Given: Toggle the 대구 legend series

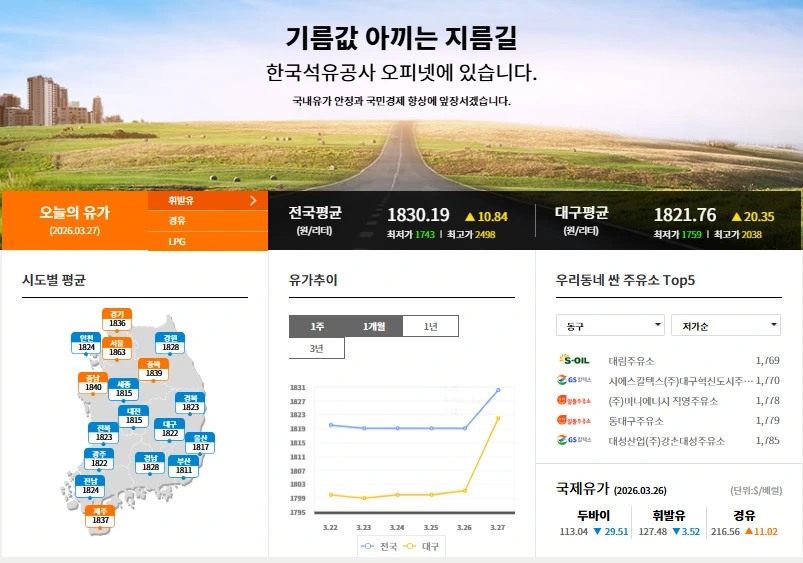Looking at the screenshot, I should pyautogui.click(x=421, y=547).
